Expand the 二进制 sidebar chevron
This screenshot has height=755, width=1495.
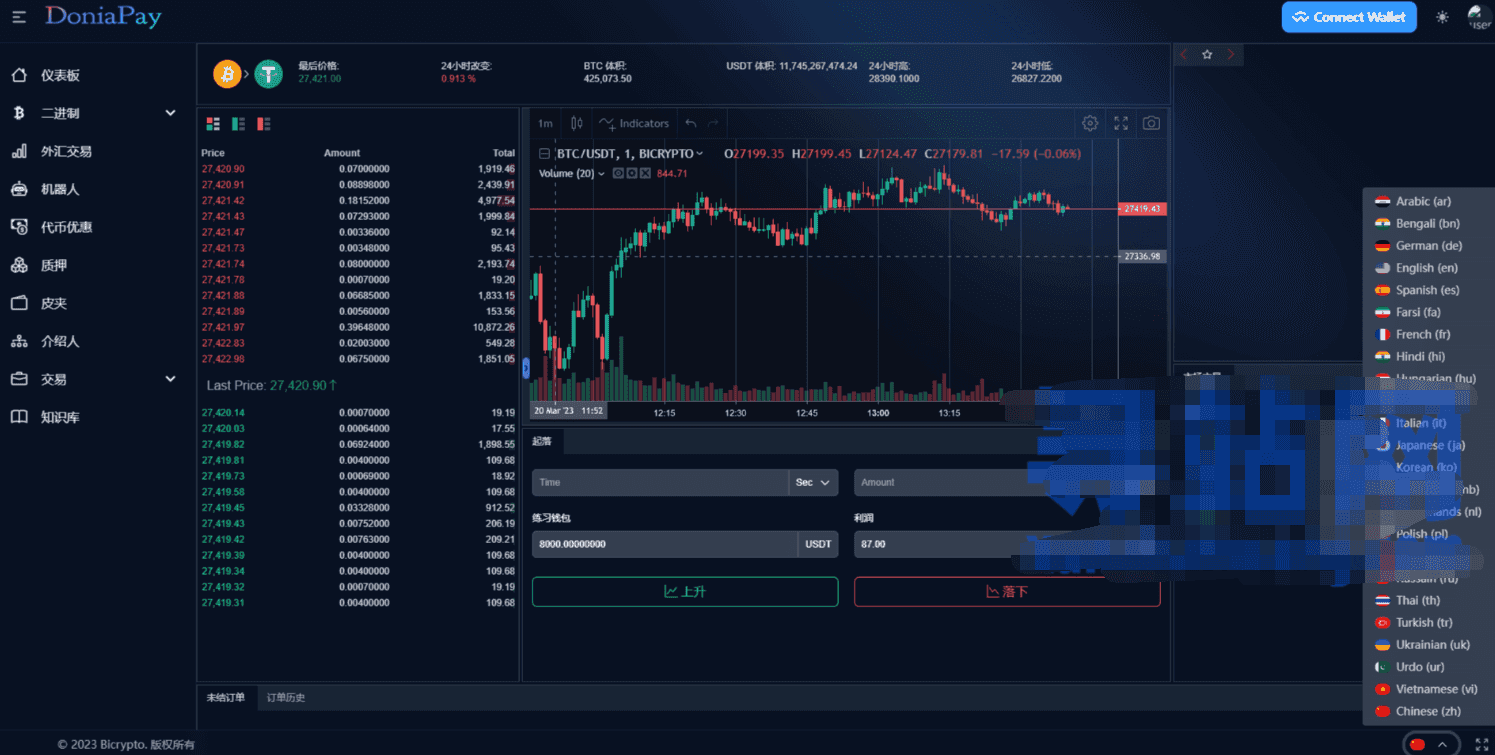tap(170, 113)
